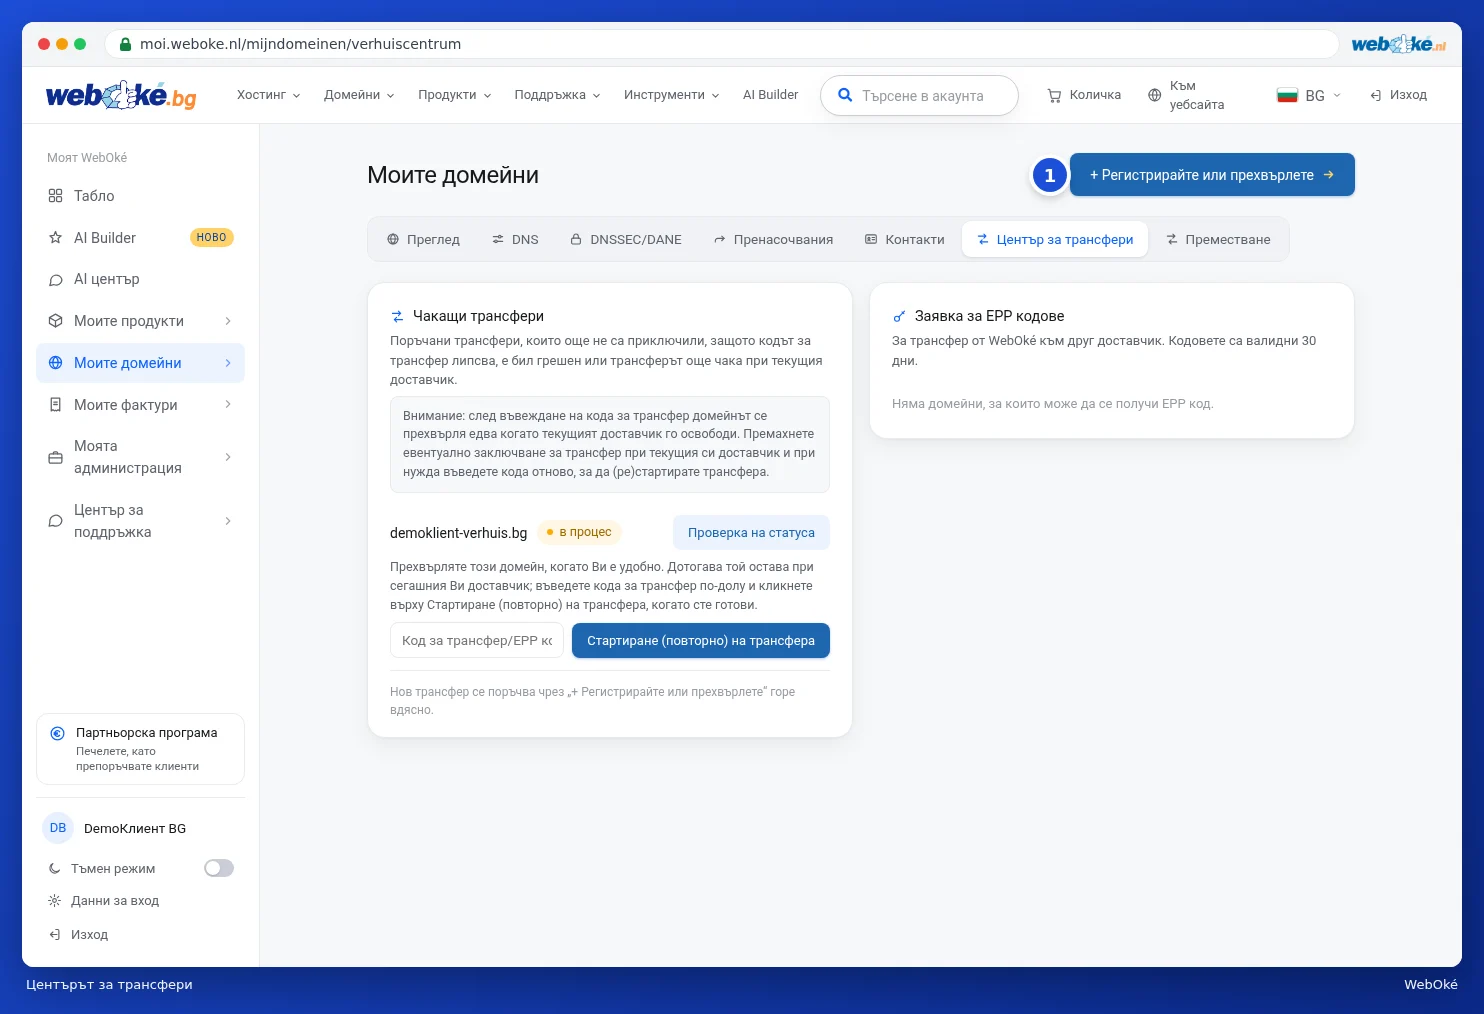Click the Проверка на статуса button
The width and height of the screenshot is (1484, 1014).
click(x=751, y=533)
